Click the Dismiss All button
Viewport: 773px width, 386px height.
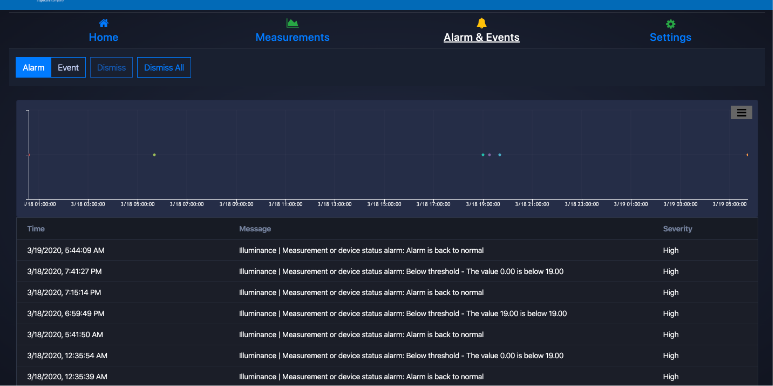point(164,68)
